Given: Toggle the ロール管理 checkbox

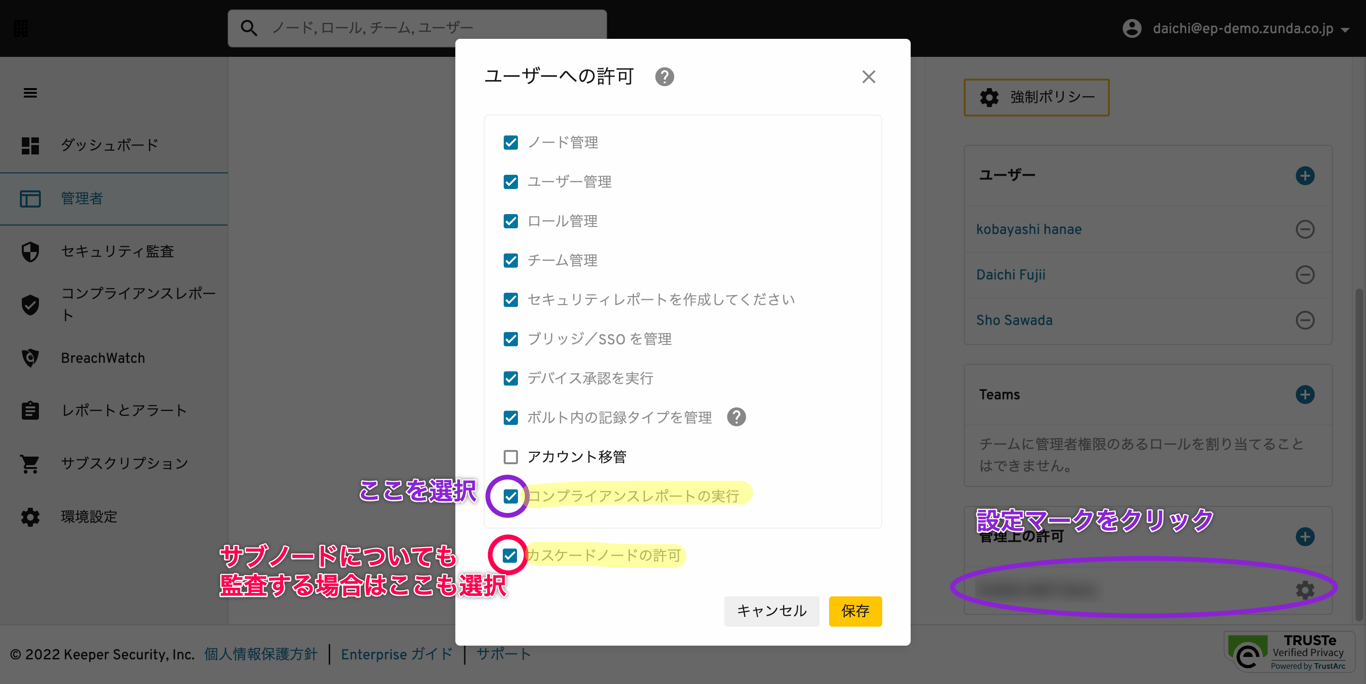Looking at the screenshot, I should (x=511, y=221).
